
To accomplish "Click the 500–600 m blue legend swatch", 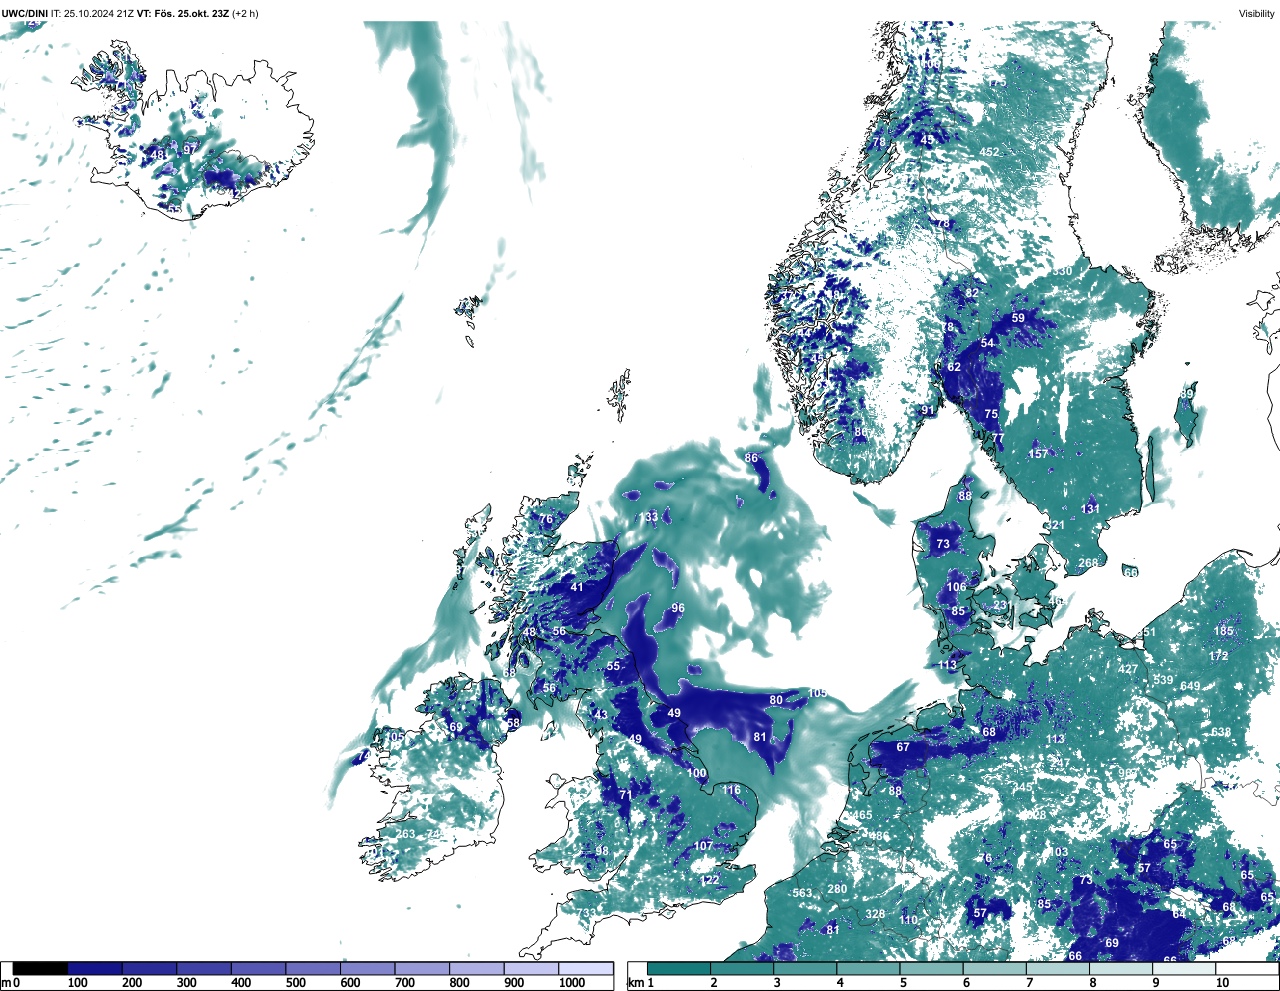I will 313,969.
